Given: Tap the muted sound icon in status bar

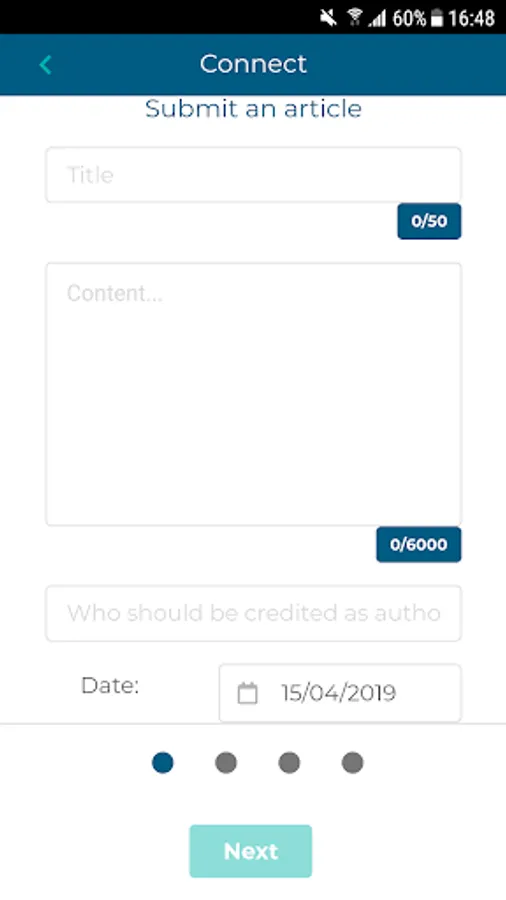Looking at the screenshot, I should pyautogui.click(x=328, y=18).
